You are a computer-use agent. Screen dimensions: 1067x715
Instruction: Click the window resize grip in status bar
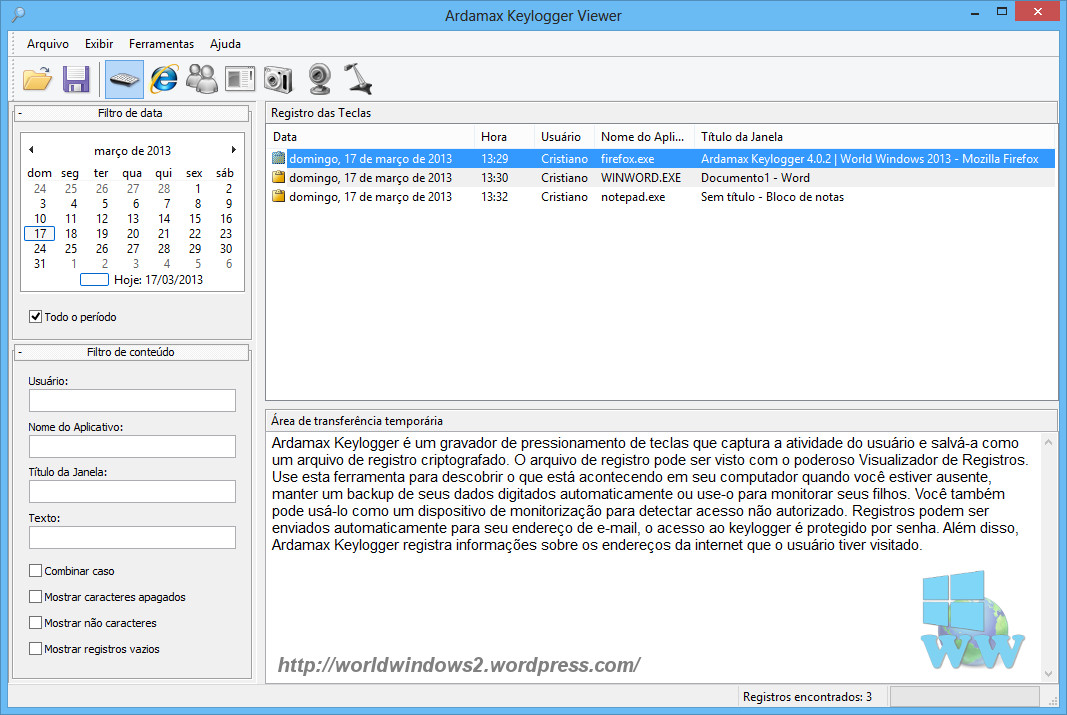pos(1053,700)
